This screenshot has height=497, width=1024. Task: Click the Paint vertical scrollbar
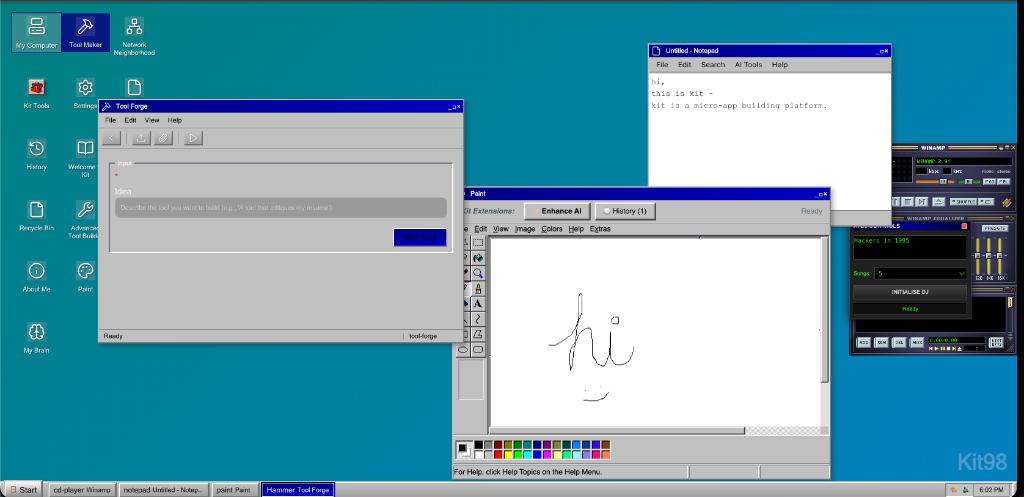[825, 310]
